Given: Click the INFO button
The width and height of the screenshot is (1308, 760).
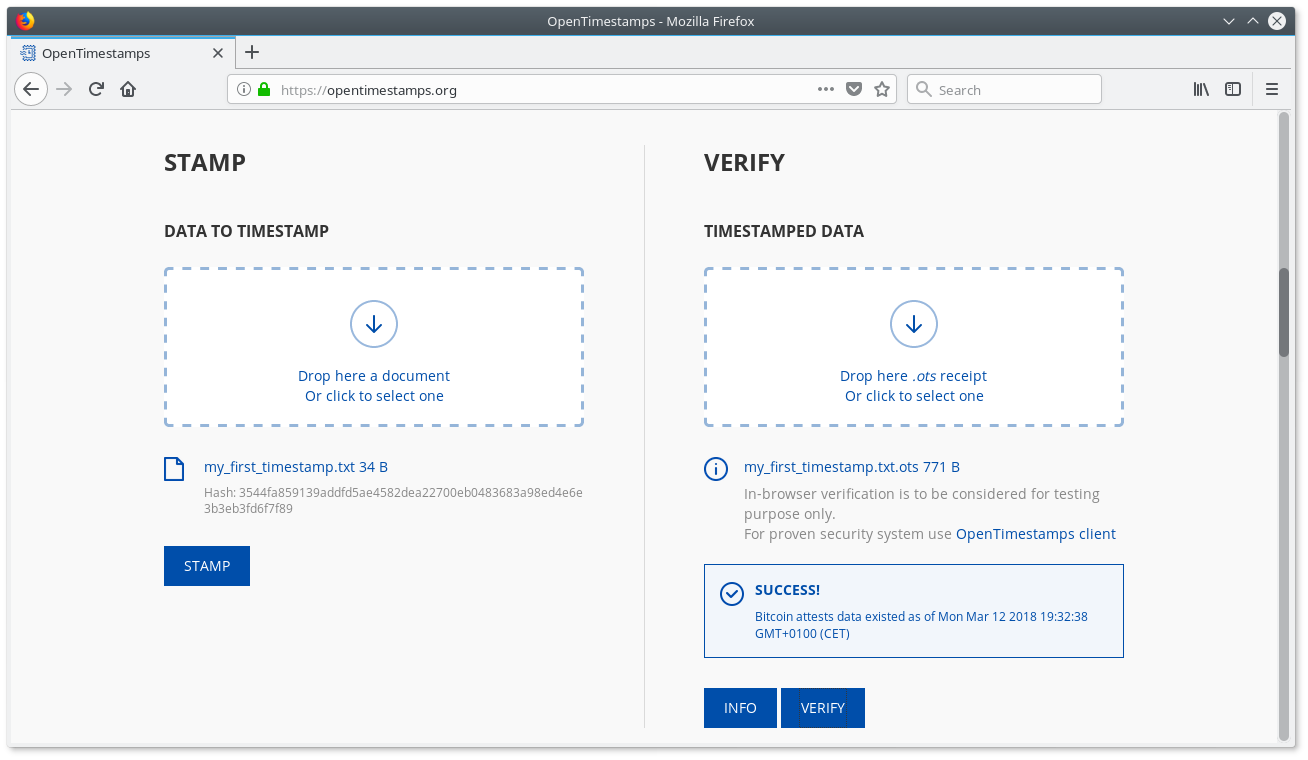Looking at the screenshot, I should click(x=740, y=708).
